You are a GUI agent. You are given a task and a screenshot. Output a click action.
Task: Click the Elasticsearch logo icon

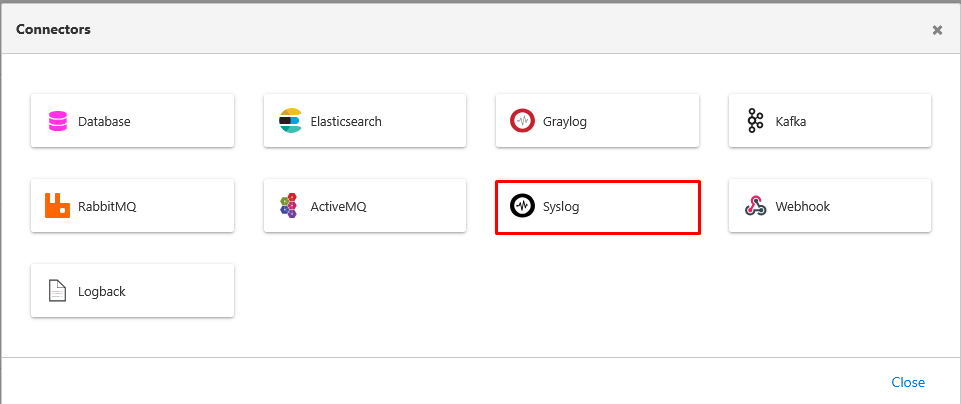tap(290, 122)
